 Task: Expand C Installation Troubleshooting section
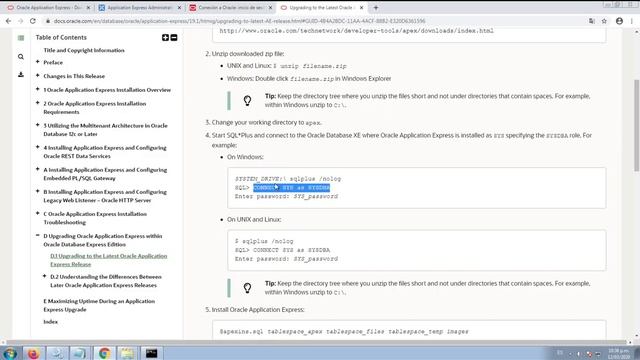(38, 213)
